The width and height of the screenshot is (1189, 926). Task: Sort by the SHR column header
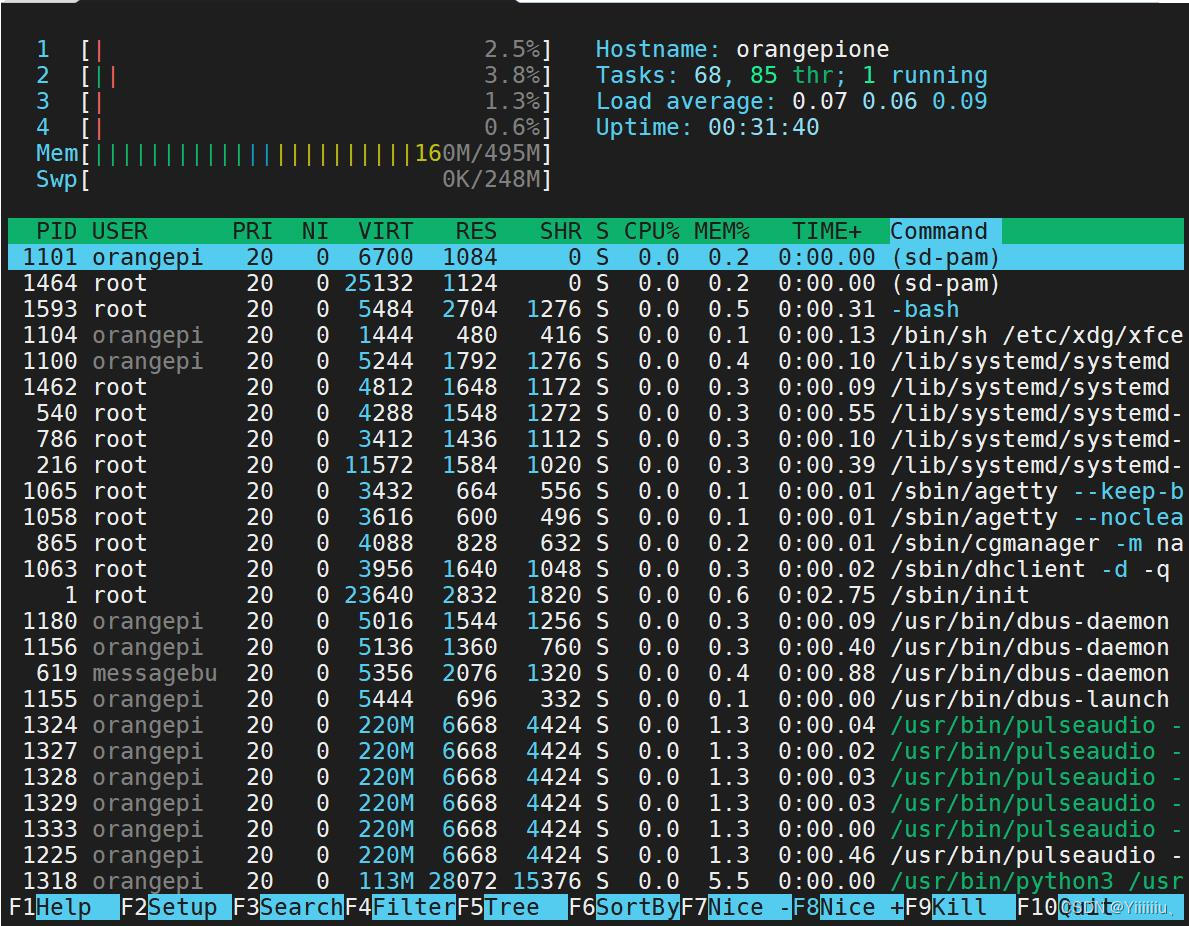coord(560,231)
